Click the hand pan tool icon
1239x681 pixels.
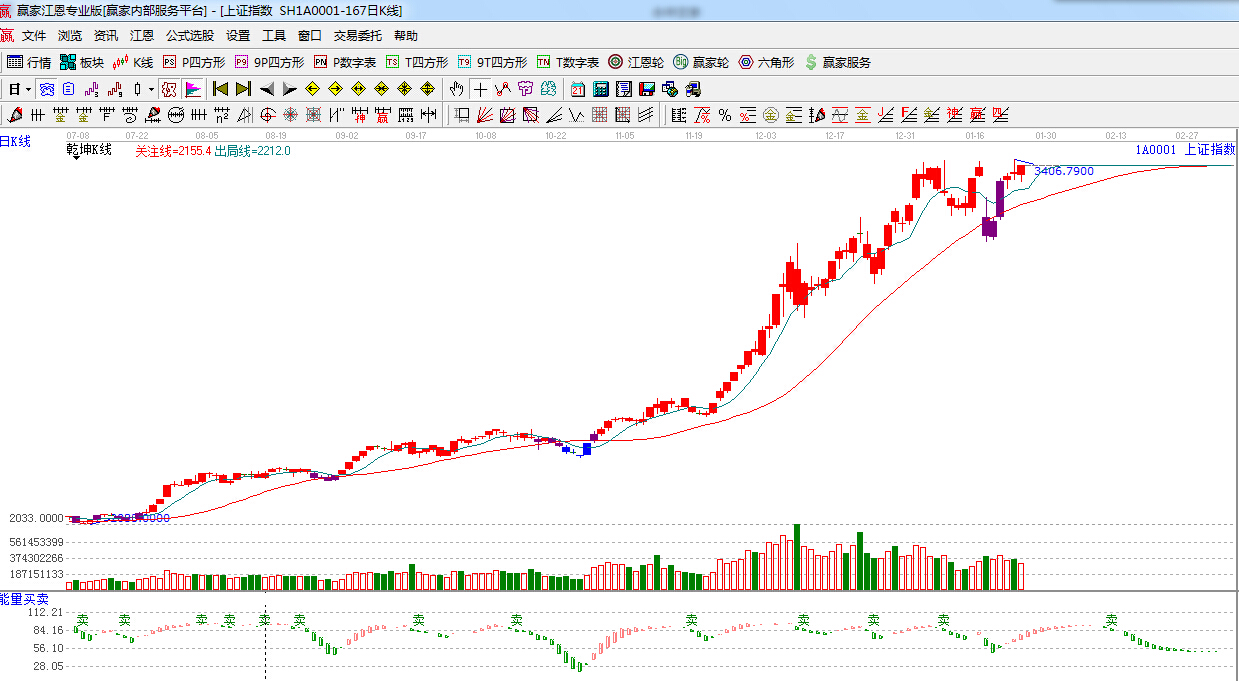tap(457, 89)
